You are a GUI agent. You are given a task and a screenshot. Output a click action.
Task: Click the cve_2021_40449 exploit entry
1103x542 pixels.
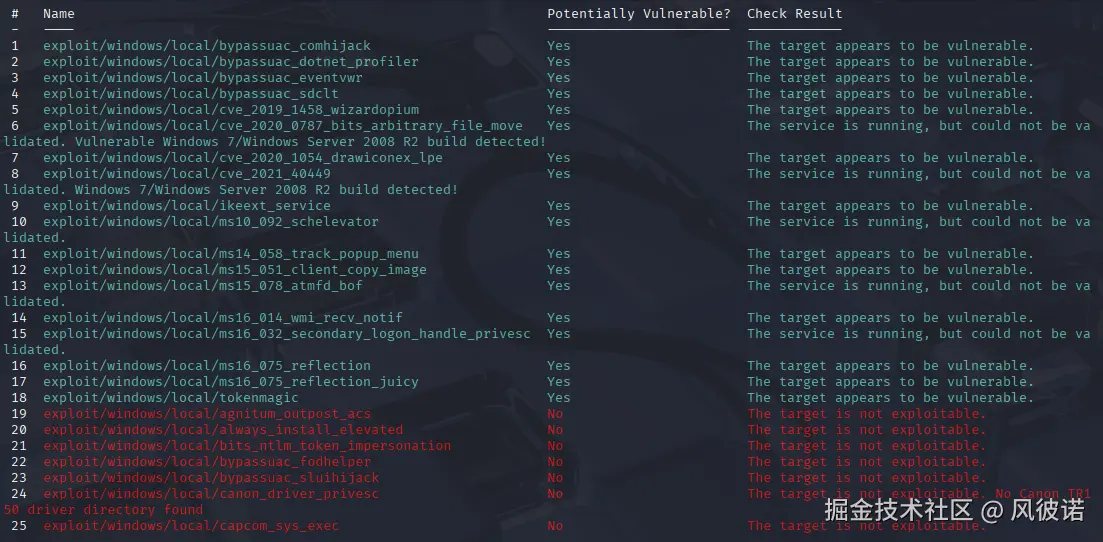[x=187, y=174]
